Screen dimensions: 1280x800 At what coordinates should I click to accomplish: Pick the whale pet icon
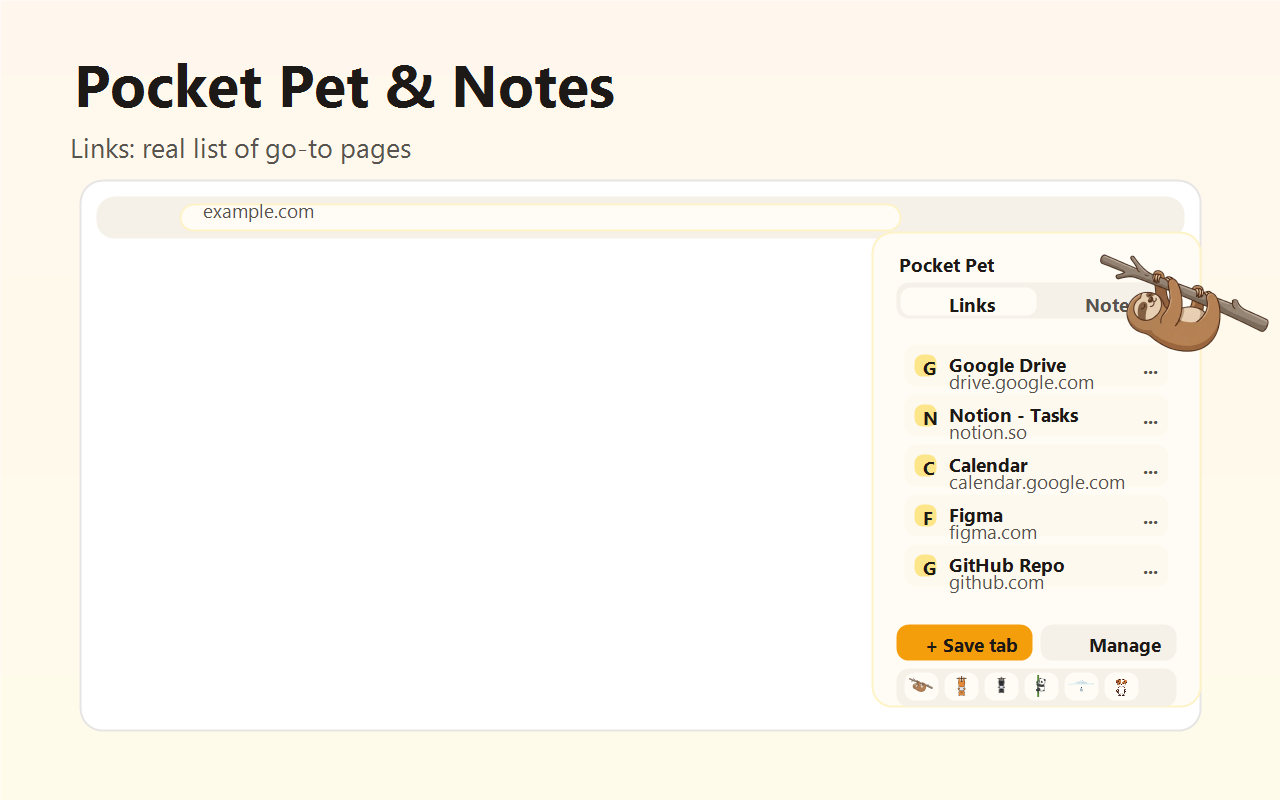click(x=1081, y=686)
